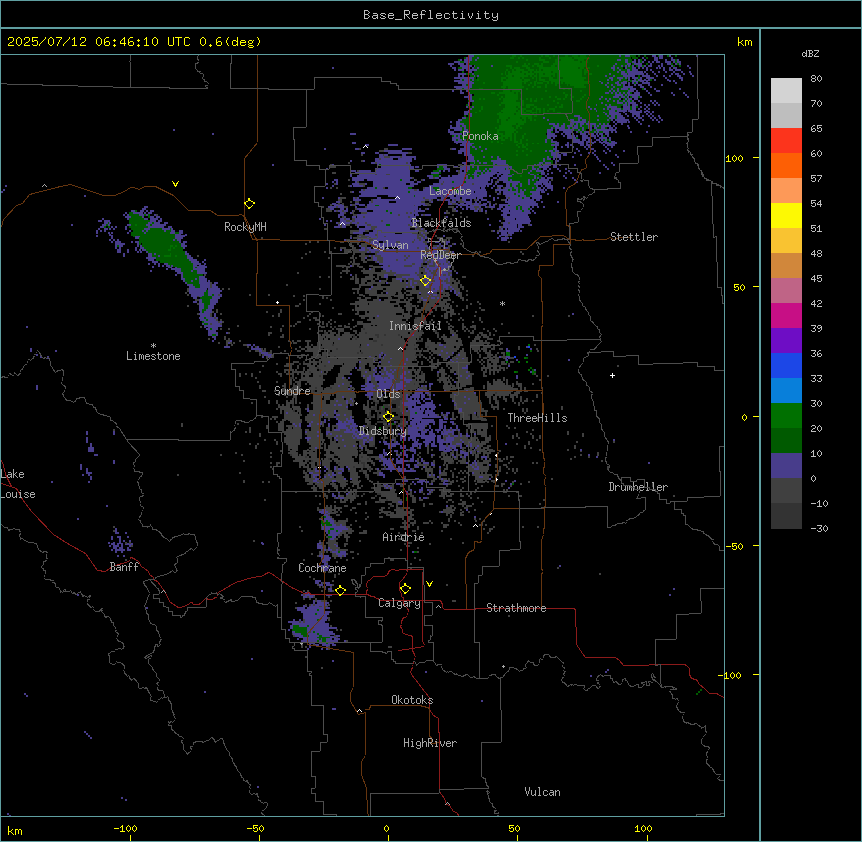Select the yellow diamond marker above Calgary

click(406, 589)
